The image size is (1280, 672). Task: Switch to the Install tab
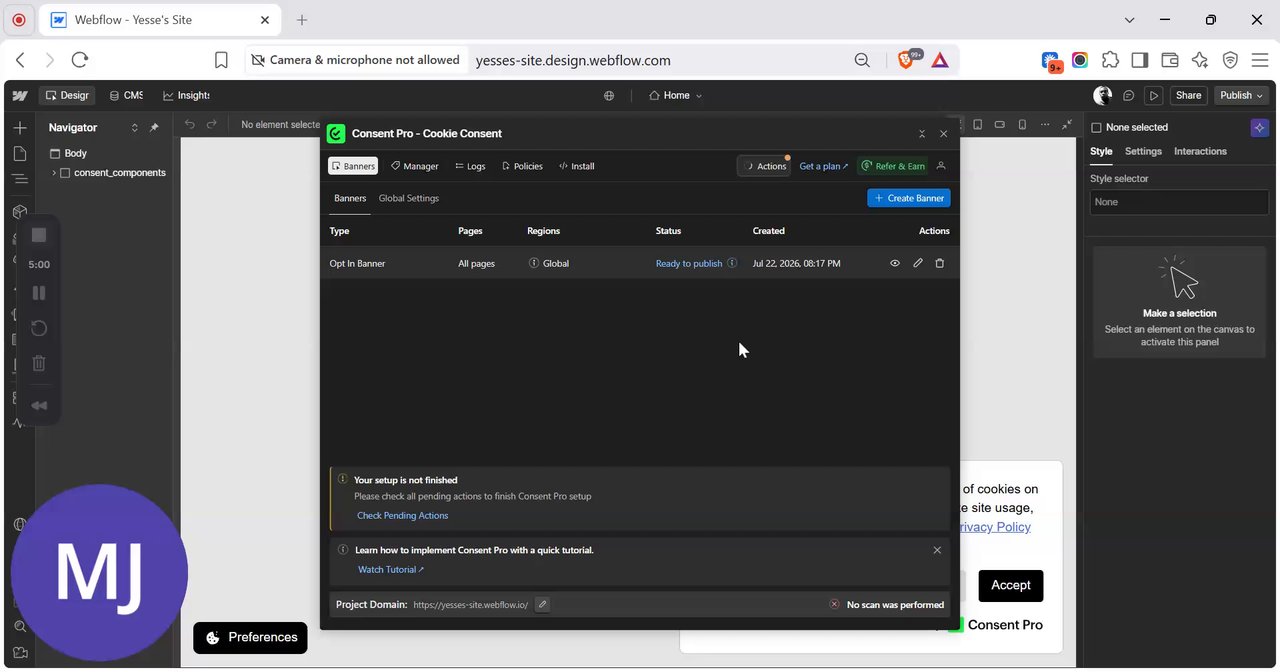coord(577,166)
